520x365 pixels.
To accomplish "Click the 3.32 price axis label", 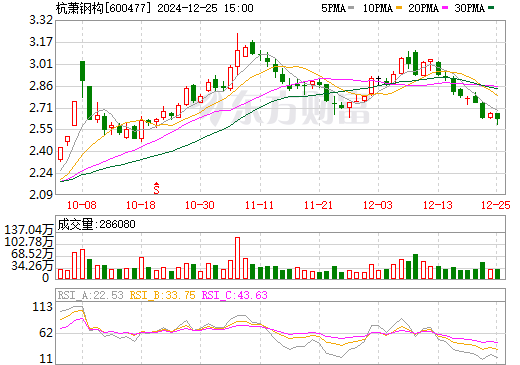I will [x=41, y=20].
